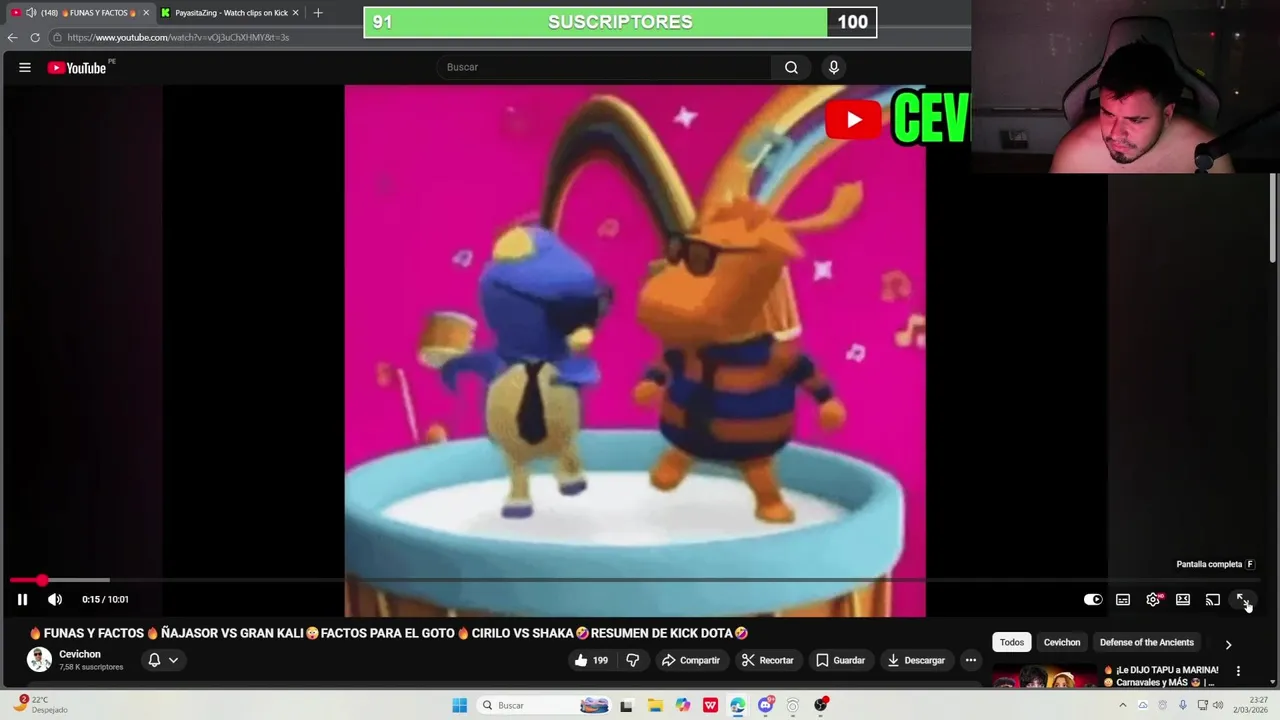Viewport: 1280px width, 720px height.
Task: Click the Le DIJO TAPU video thumbnail
Action: tap(1044, 676)
